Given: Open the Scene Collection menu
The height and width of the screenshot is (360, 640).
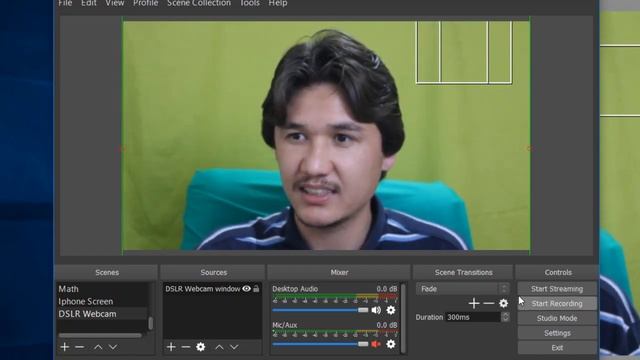Looking at the screenshot, I should pos(199,3).
